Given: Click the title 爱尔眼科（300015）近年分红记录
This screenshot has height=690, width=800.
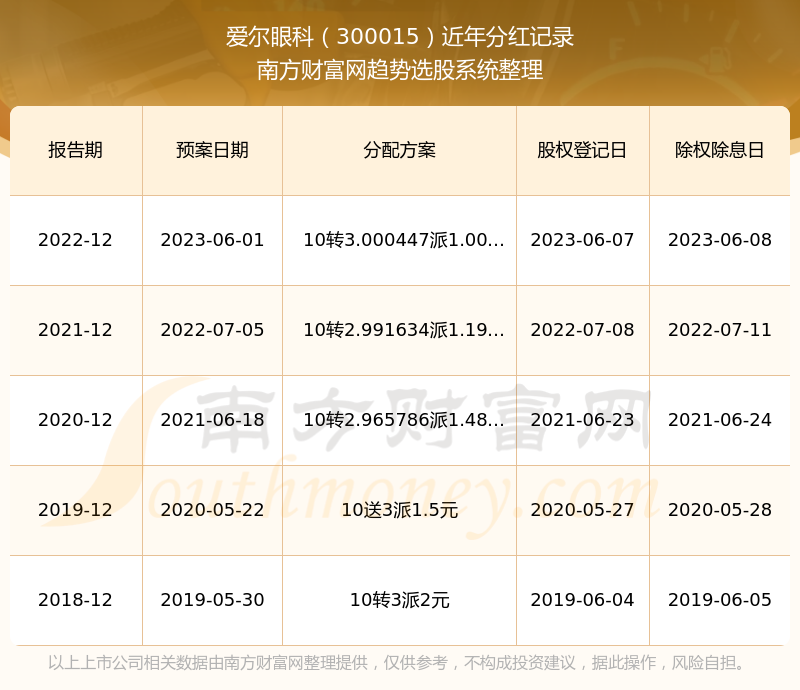Looking at the screenshot, I should pyautogui.click(x=400, y=37).
